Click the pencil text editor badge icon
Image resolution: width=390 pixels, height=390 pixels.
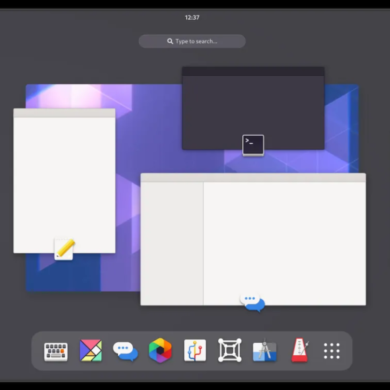pyautogui.click(x=64, y=249)
